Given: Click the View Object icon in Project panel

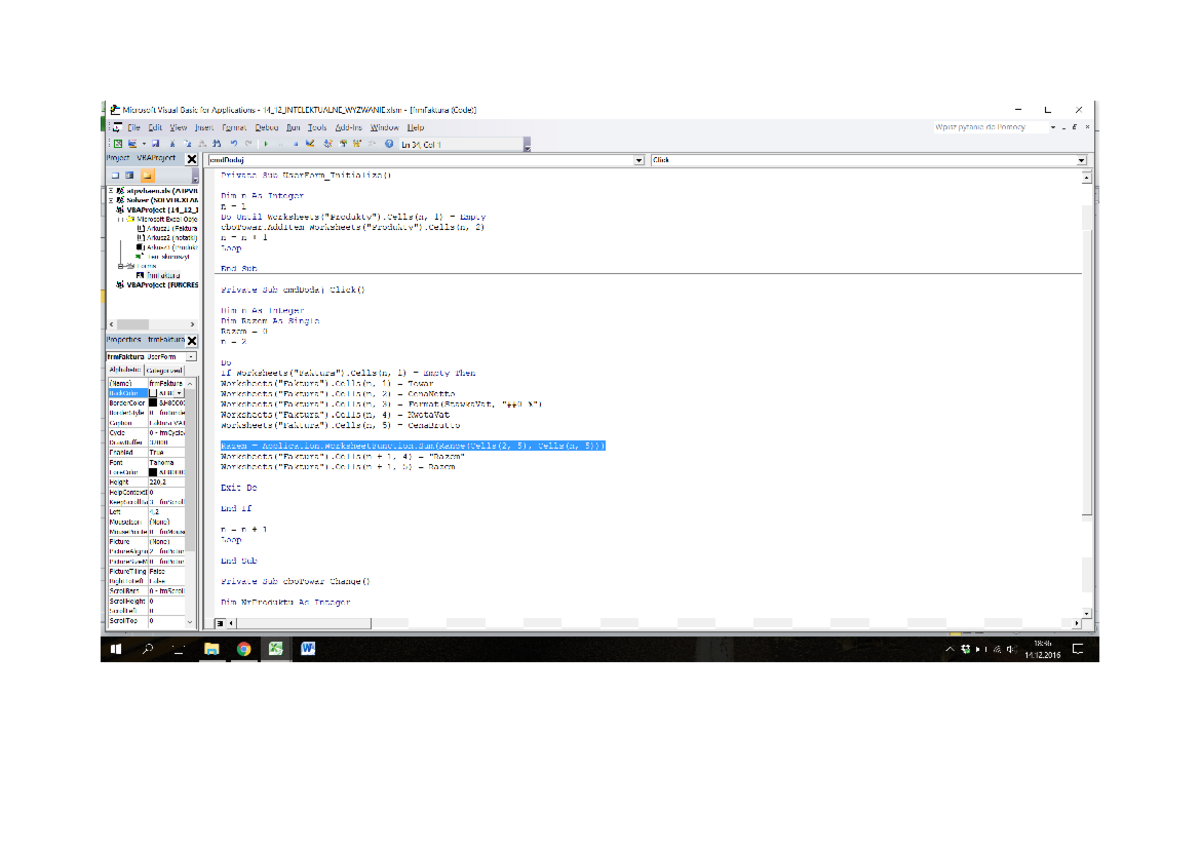Looking at the screenshot, I should coord(129,175).
